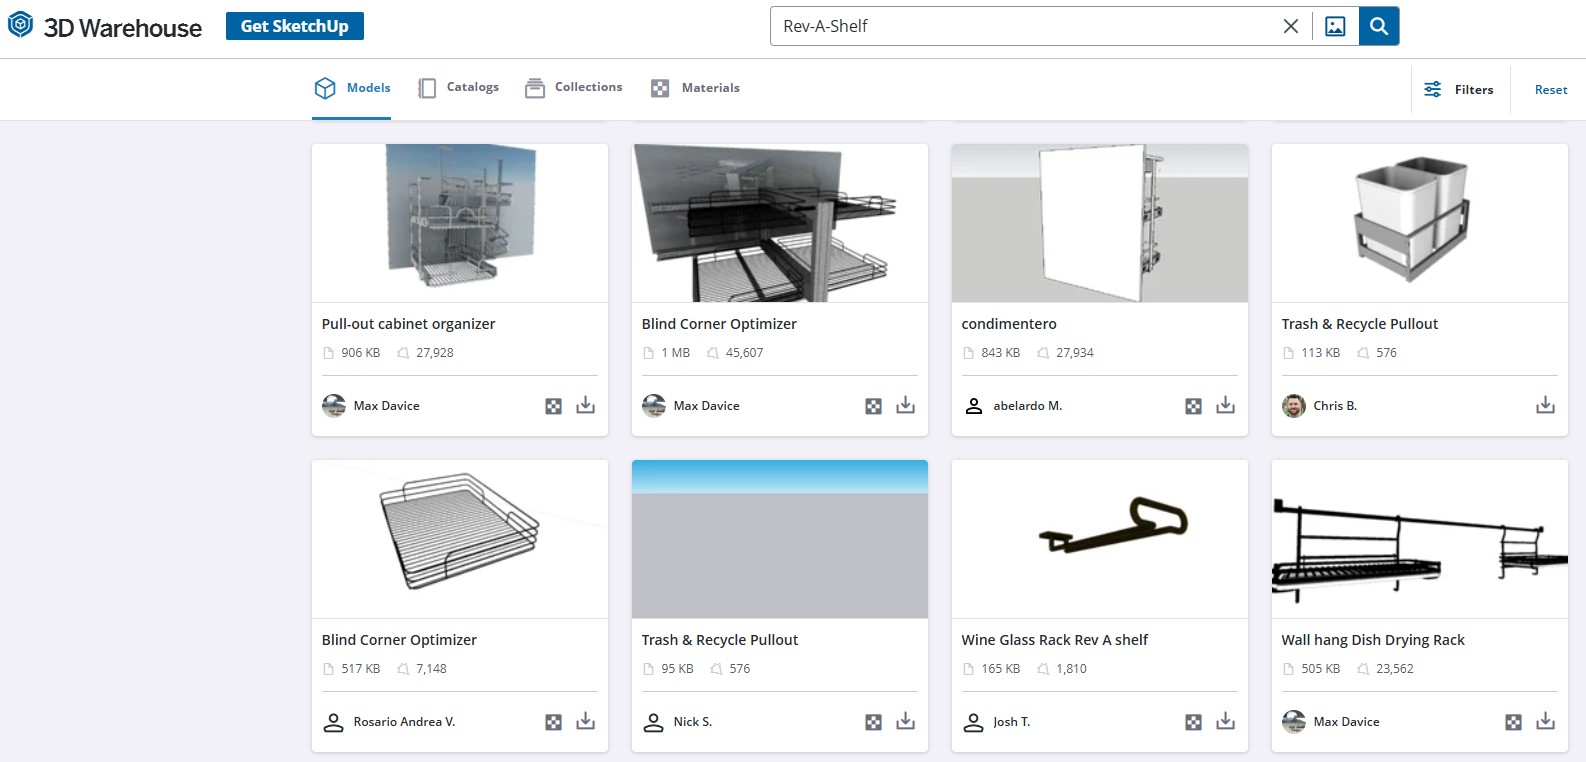Switch to the Catalogs tab
Viewport: 1586px width, 762px height.
click(458, 87)
